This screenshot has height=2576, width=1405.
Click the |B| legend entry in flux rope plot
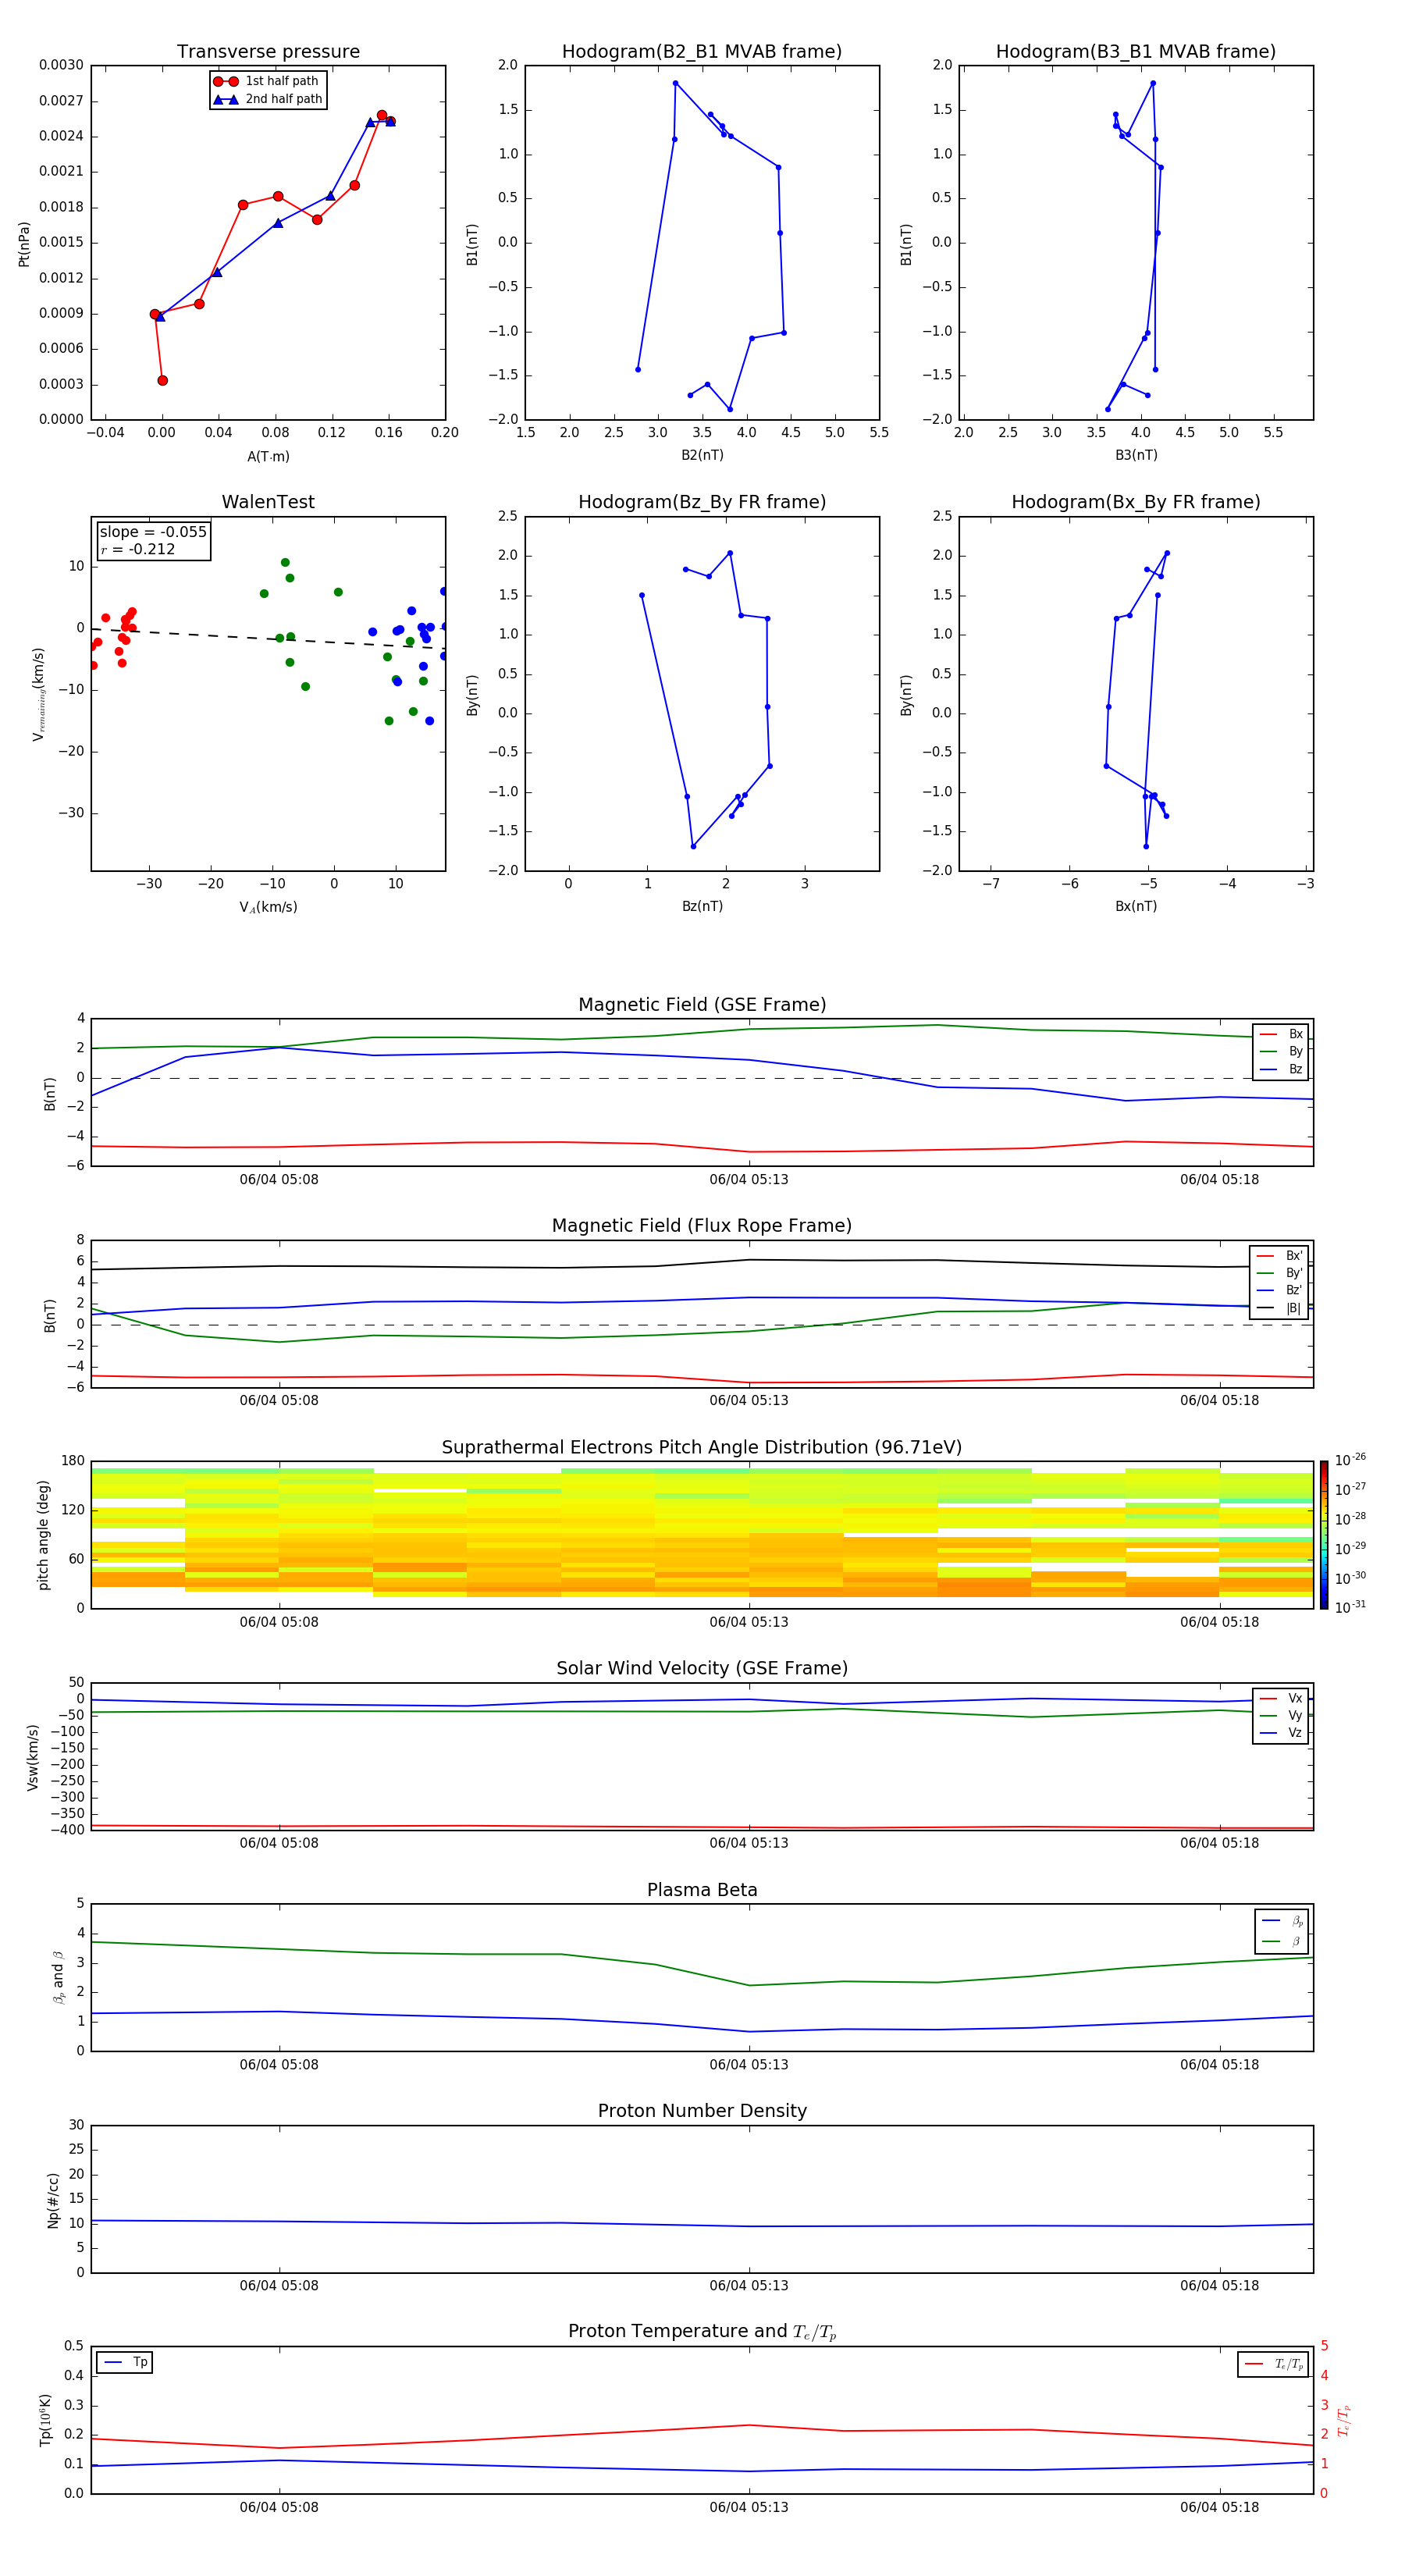[x=1280, y=1308]
